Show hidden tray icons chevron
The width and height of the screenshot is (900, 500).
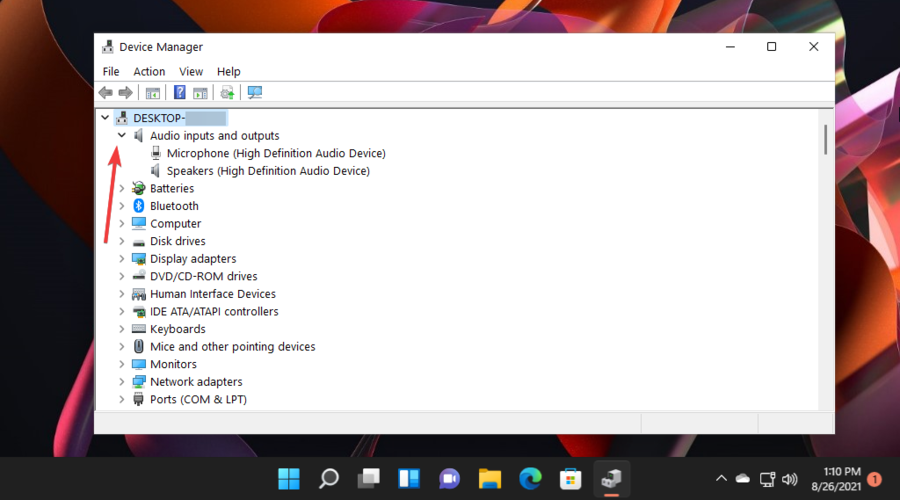coord(721,478)
